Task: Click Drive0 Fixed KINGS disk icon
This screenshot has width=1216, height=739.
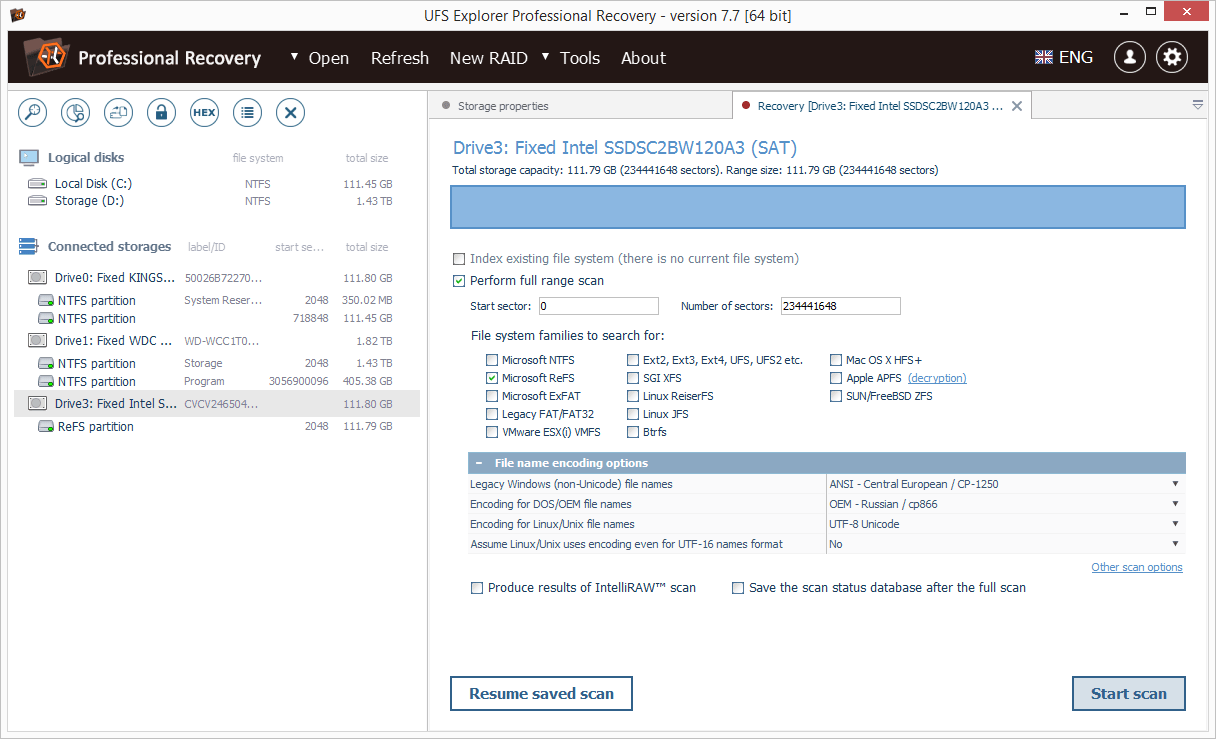Action: [37, 278]
